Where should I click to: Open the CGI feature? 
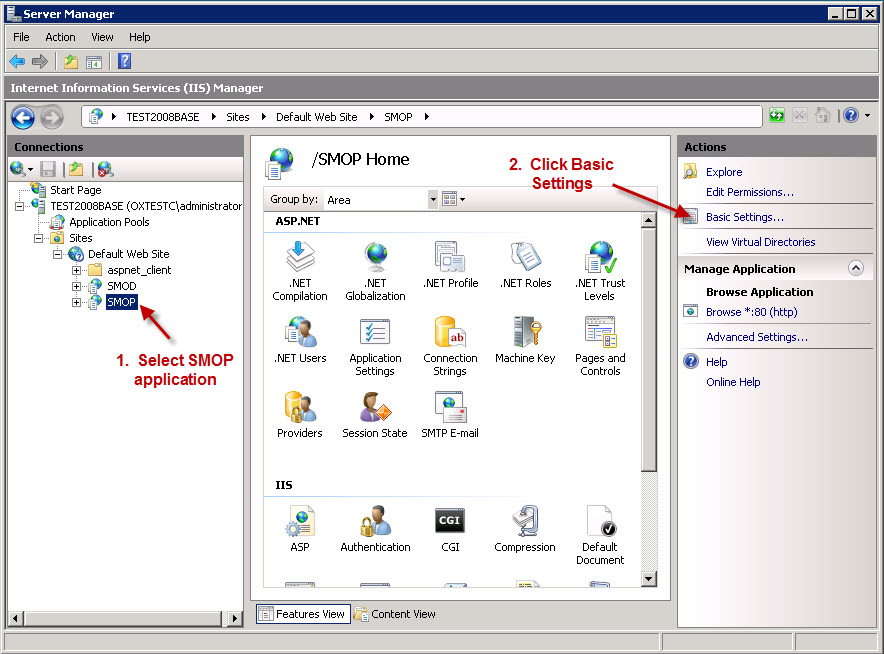pyautogui.click(x=450, y=528)
